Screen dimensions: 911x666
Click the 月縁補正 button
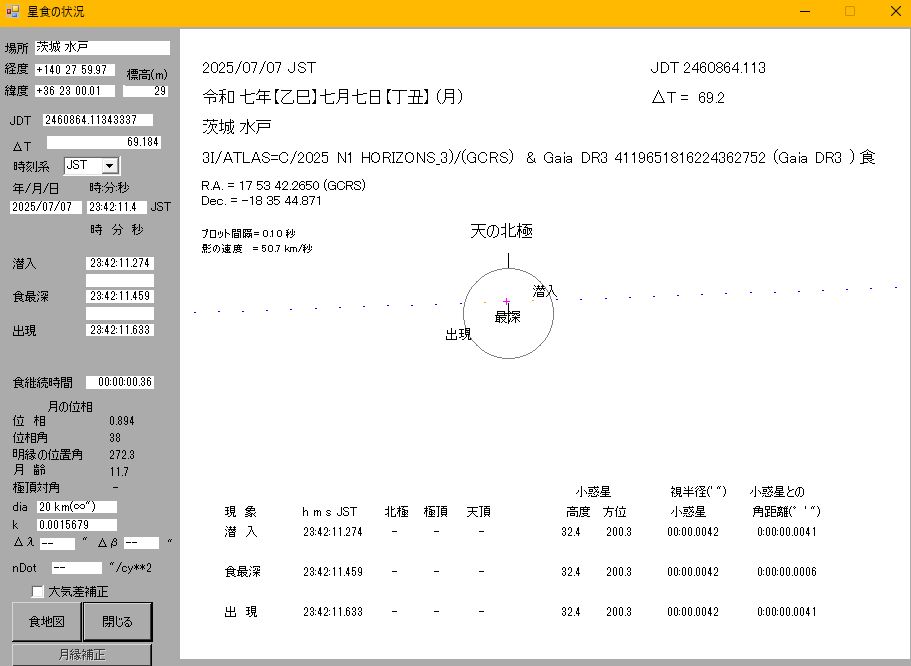click(x=81, y=654)
